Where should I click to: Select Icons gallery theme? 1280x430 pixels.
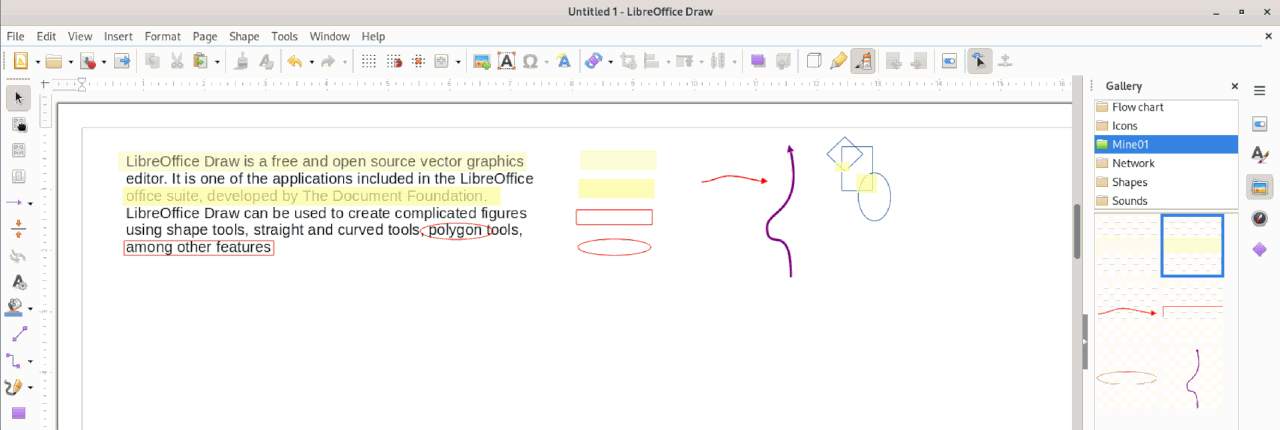click(1167, 126)
